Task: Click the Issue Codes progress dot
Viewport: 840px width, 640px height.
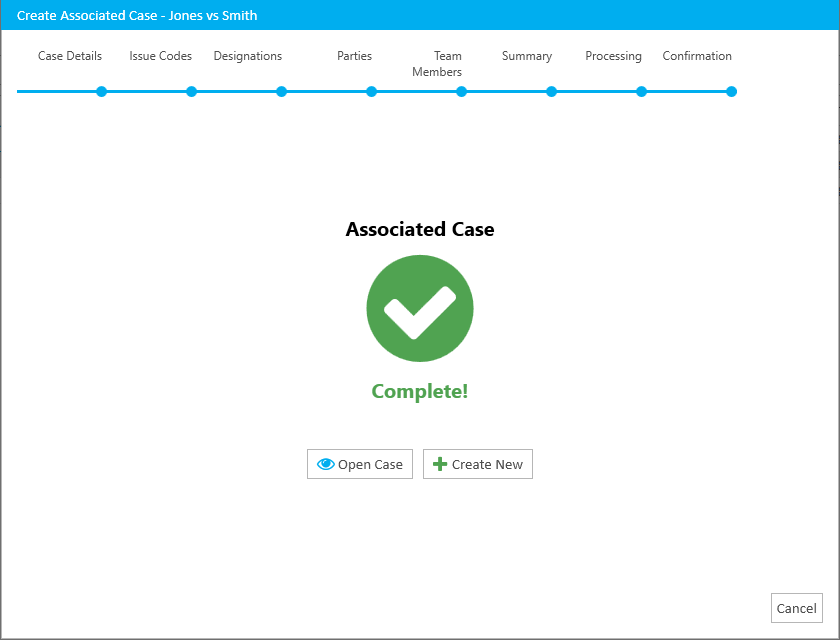Action: coord(191,92)
